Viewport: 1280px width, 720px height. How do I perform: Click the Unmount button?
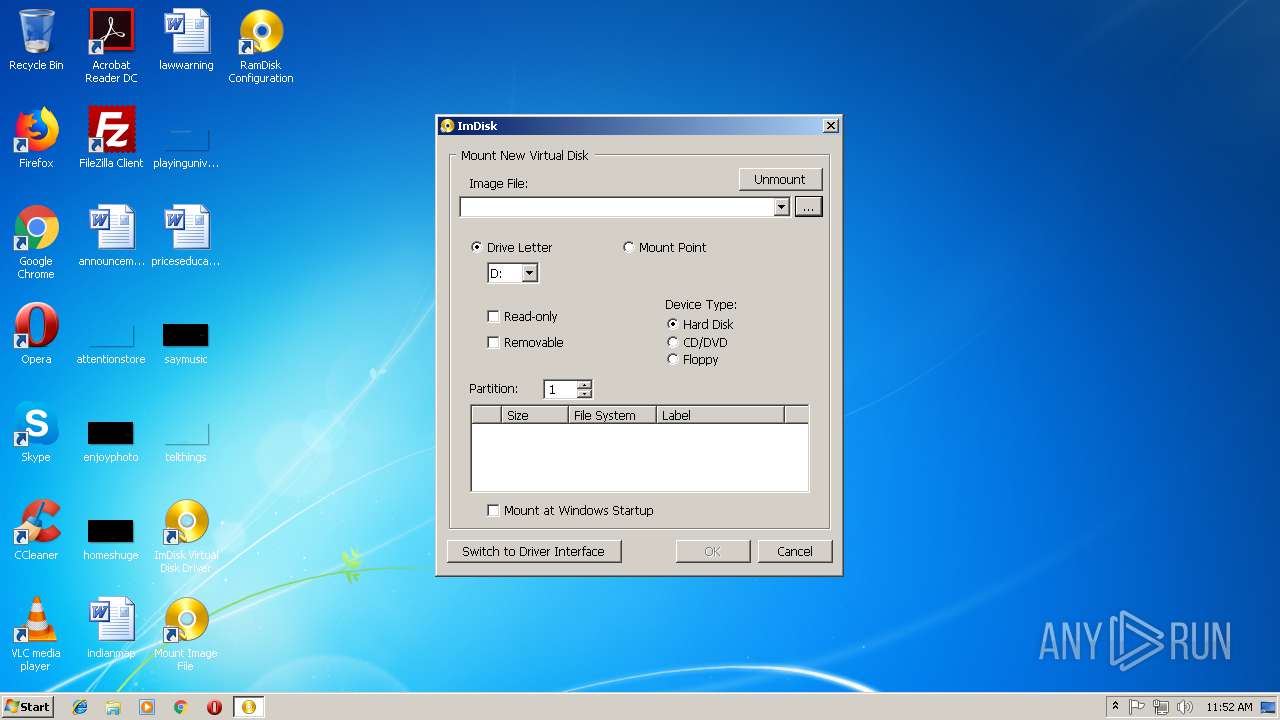point(780,179)
